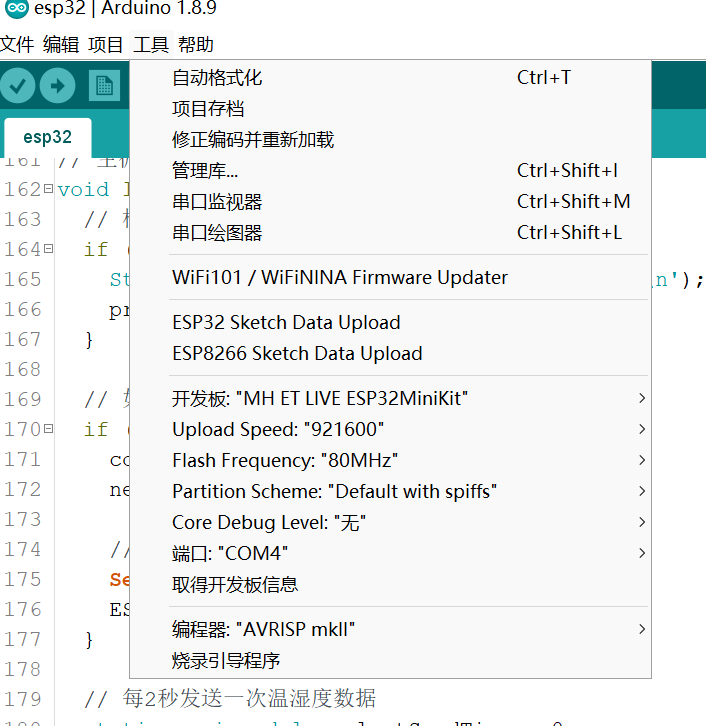This screenshot has width=706, height=726.
Task: Click the New sketch file icon
Action: point(104,85)
